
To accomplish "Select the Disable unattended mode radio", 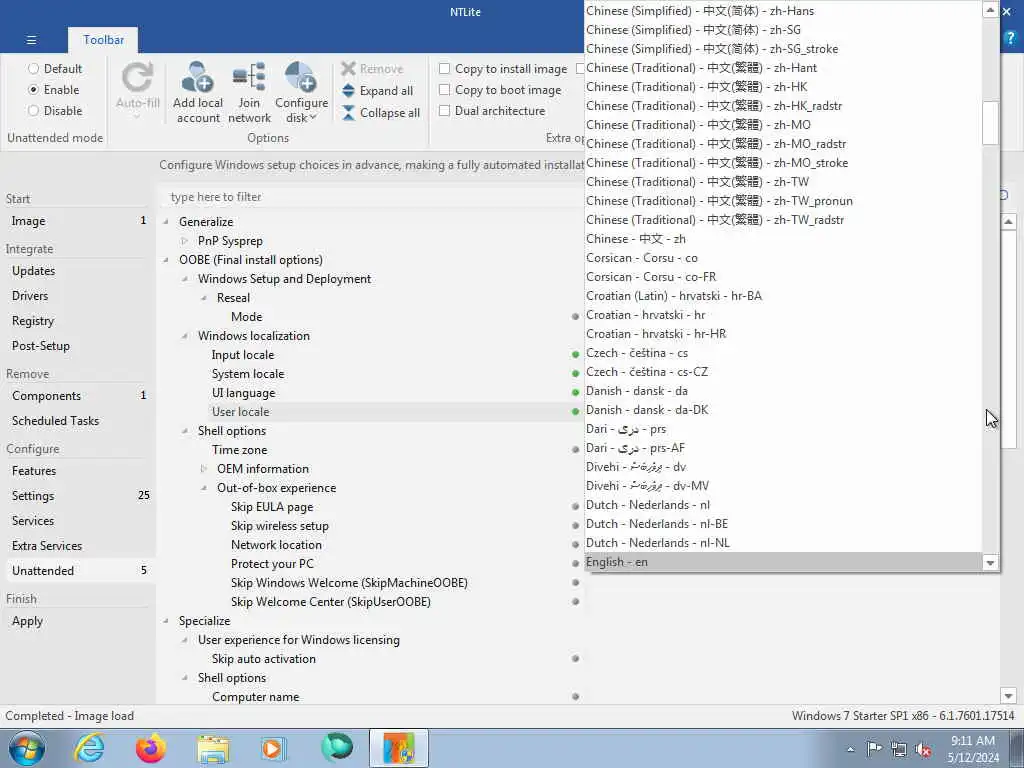I will pyautogui.click(x=33, y=110).
